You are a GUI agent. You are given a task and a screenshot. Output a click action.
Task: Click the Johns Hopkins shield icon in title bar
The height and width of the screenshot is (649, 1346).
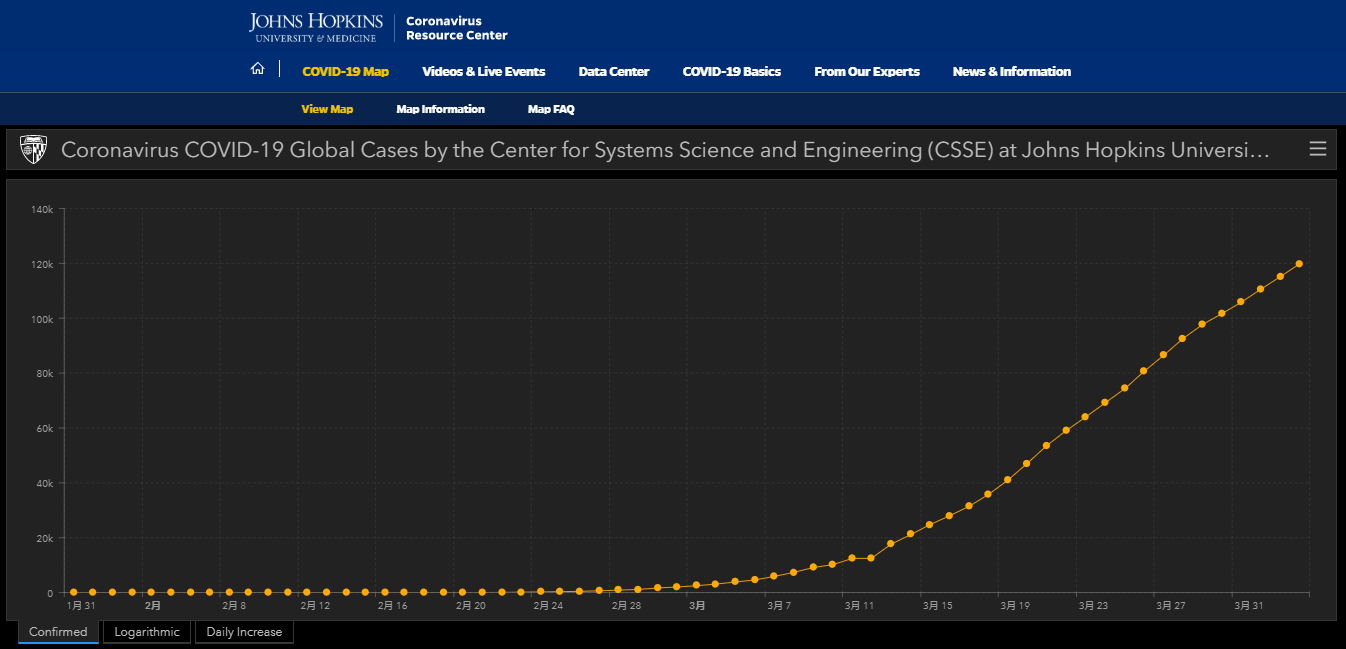[33, 150]
